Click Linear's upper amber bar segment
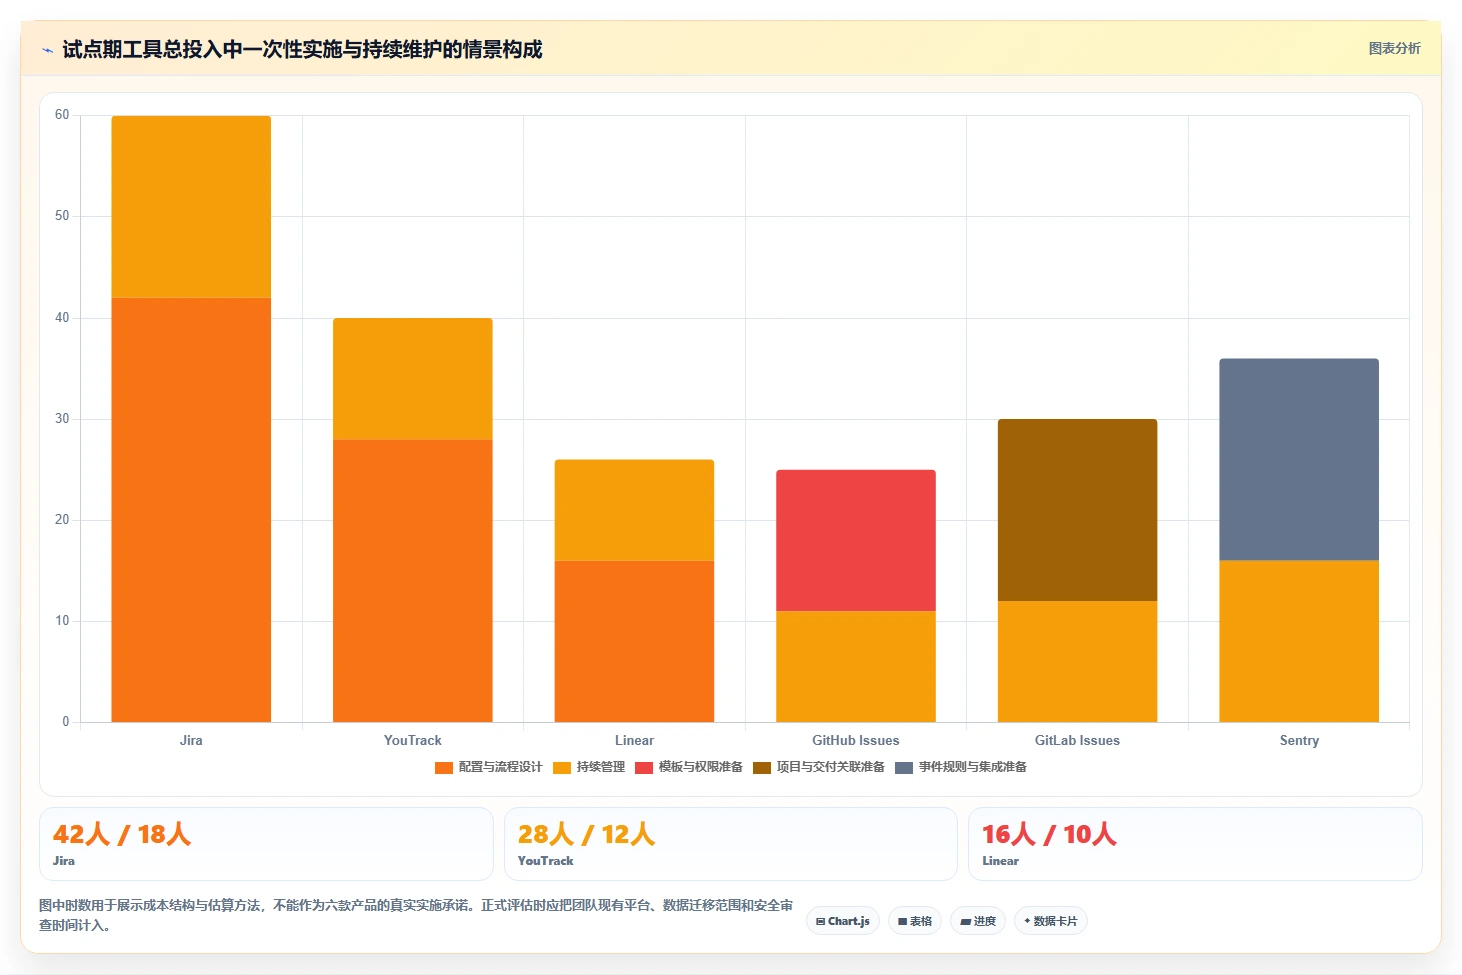 634,510
